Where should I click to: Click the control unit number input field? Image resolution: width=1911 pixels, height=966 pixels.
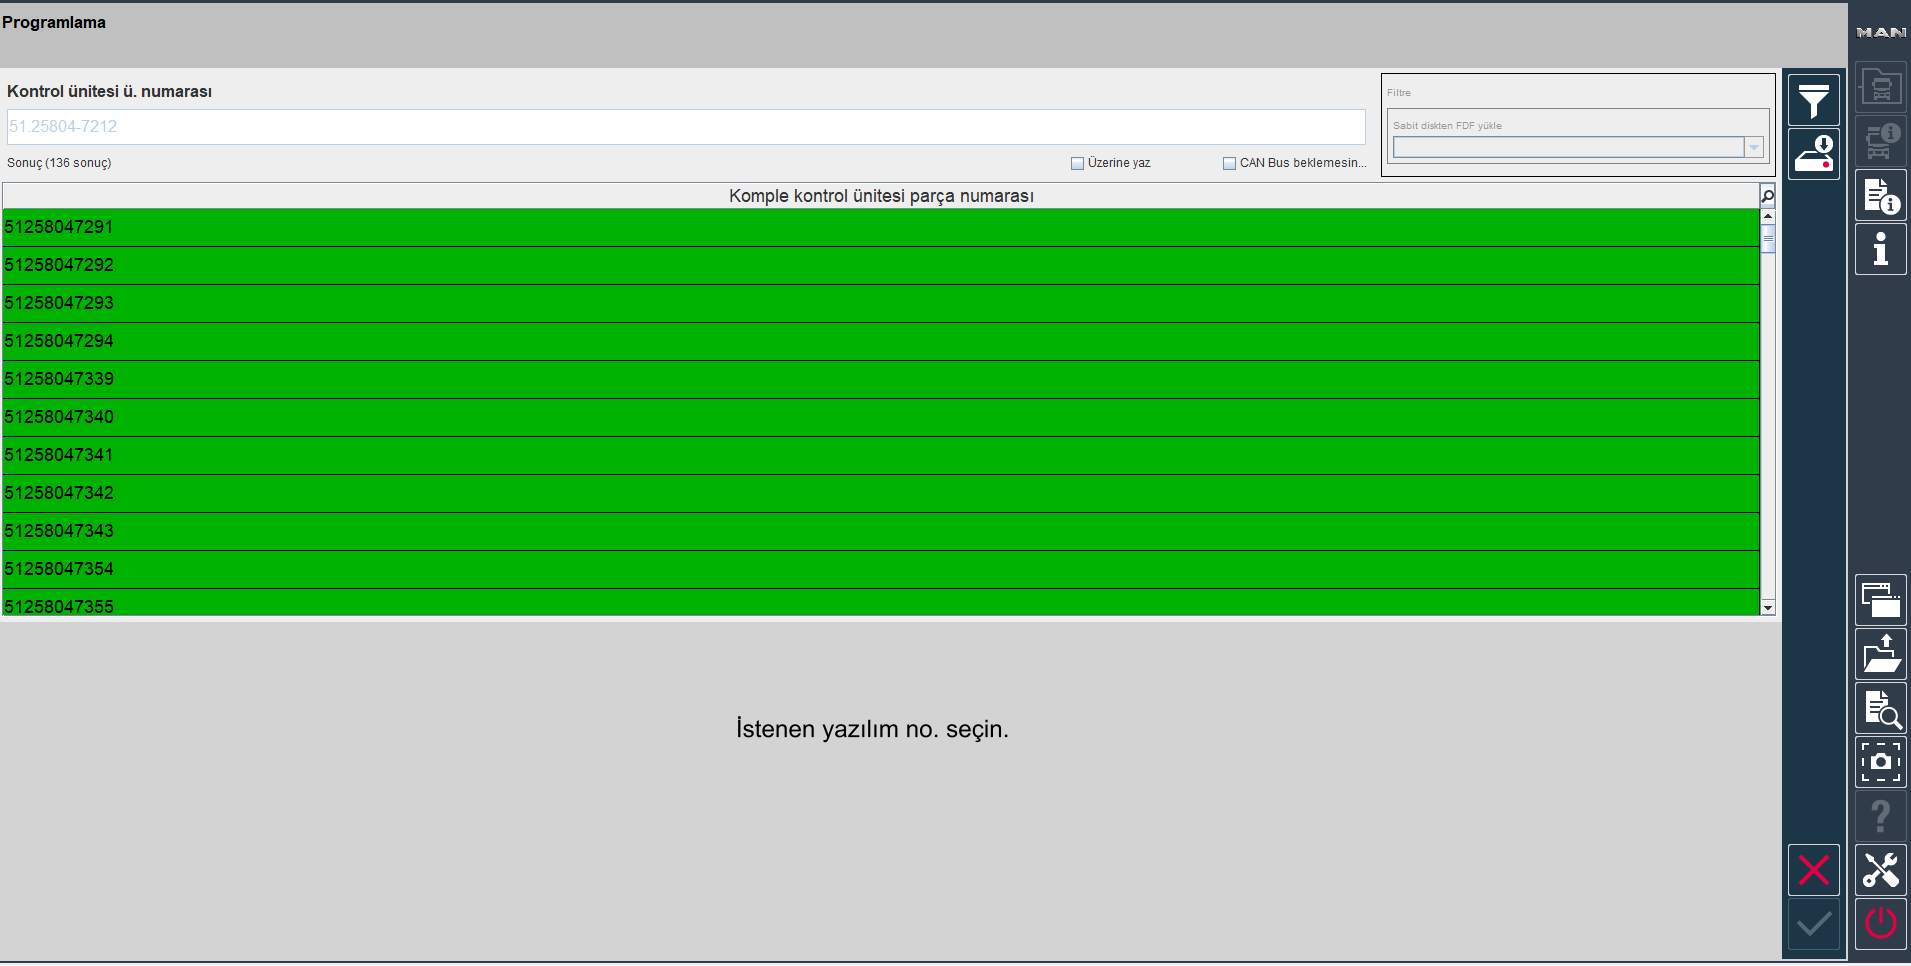click(685, 127)
